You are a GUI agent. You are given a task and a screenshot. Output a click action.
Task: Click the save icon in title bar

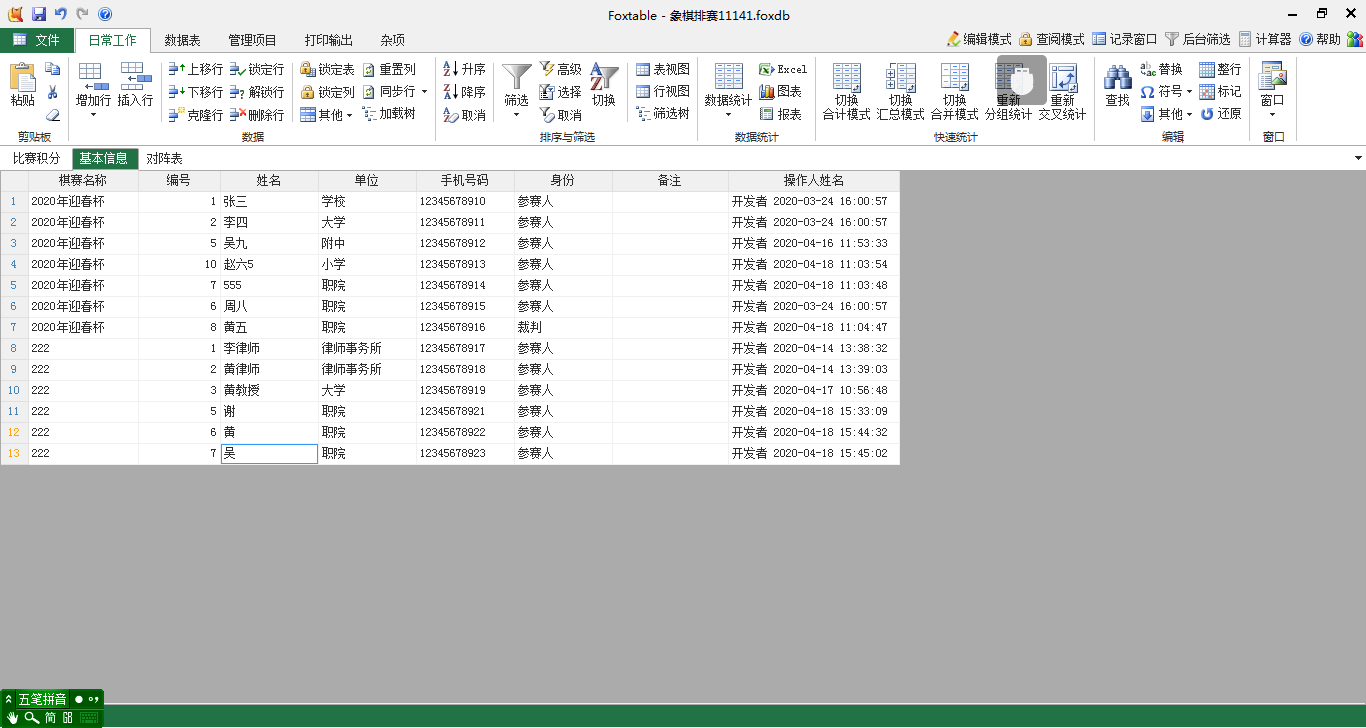pos(39,14)
